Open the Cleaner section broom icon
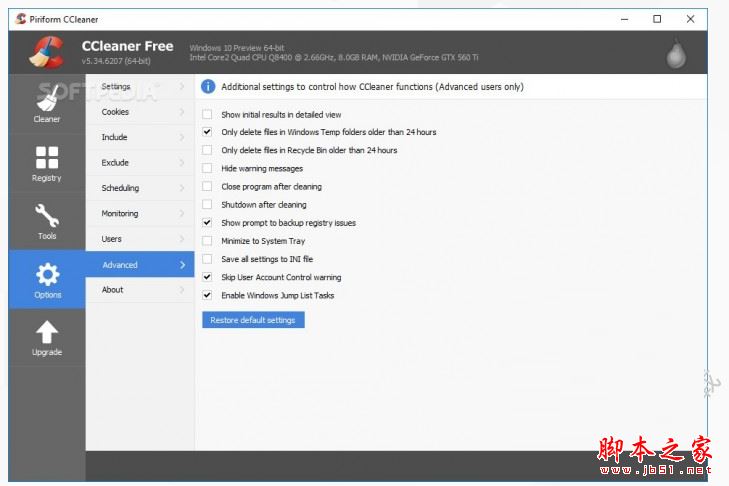 pos(47,98)
